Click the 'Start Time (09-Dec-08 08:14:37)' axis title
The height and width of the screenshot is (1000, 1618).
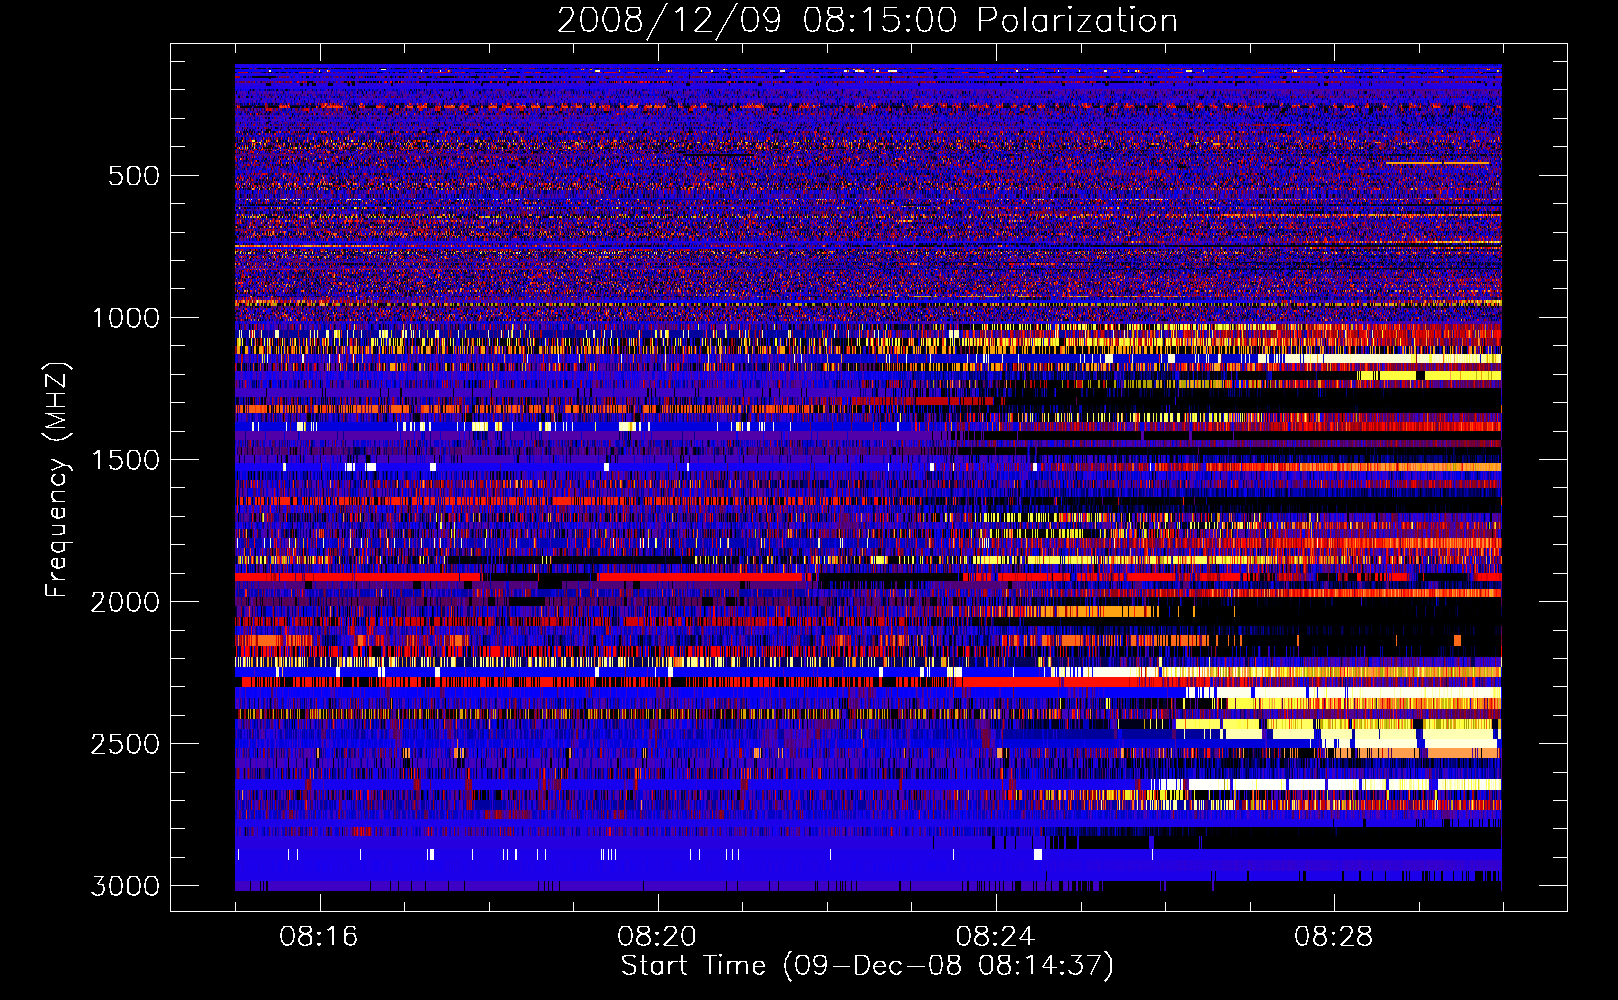pyautogui.click(x=867, y=966)
